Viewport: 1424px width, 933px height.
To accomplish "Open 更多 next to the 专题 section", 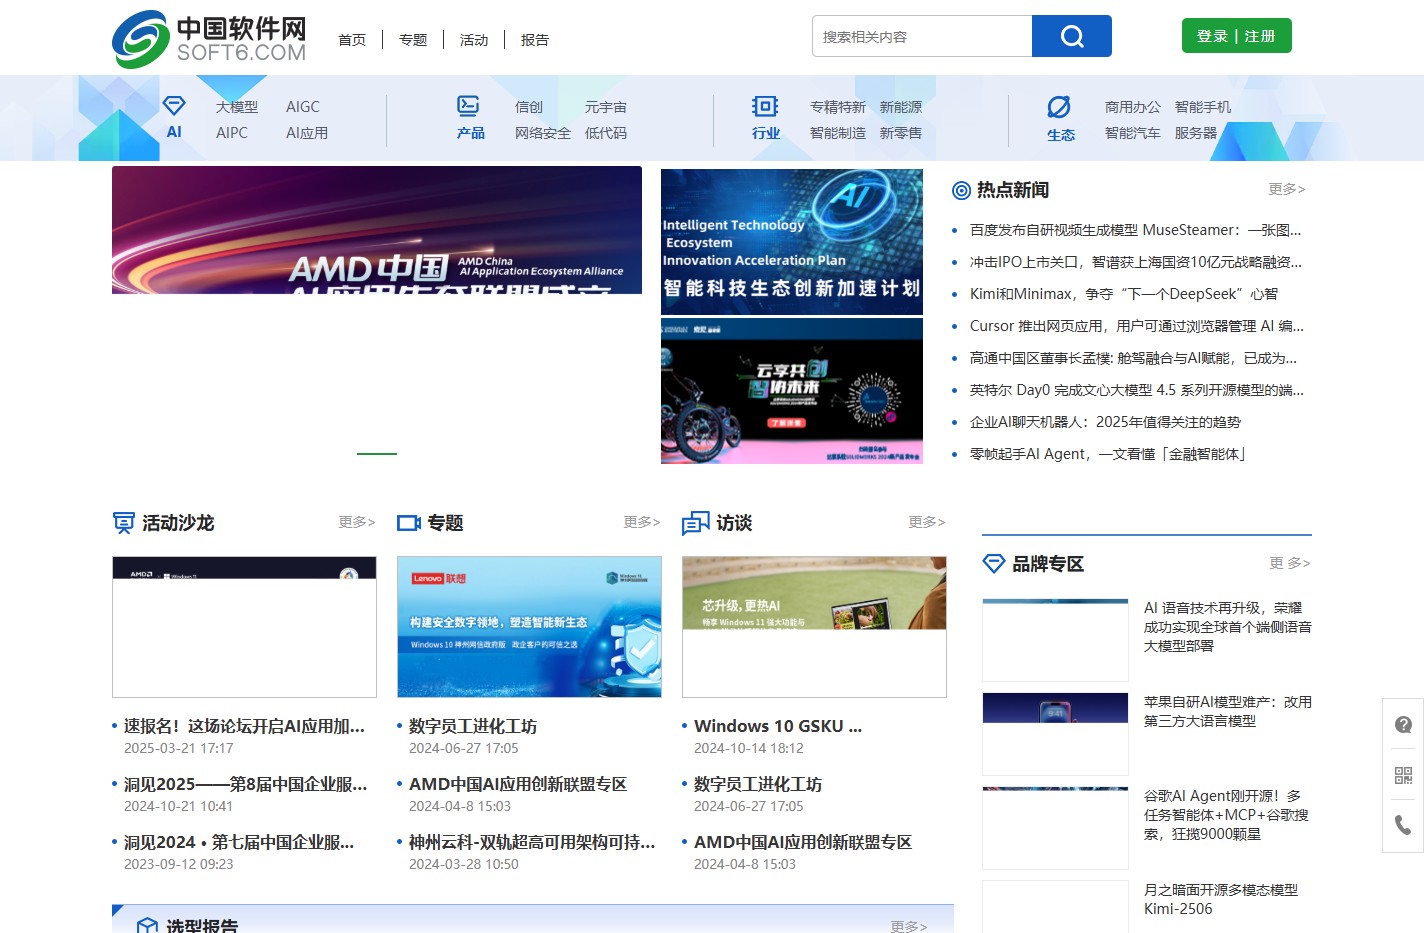I will [x=642, y=522].
